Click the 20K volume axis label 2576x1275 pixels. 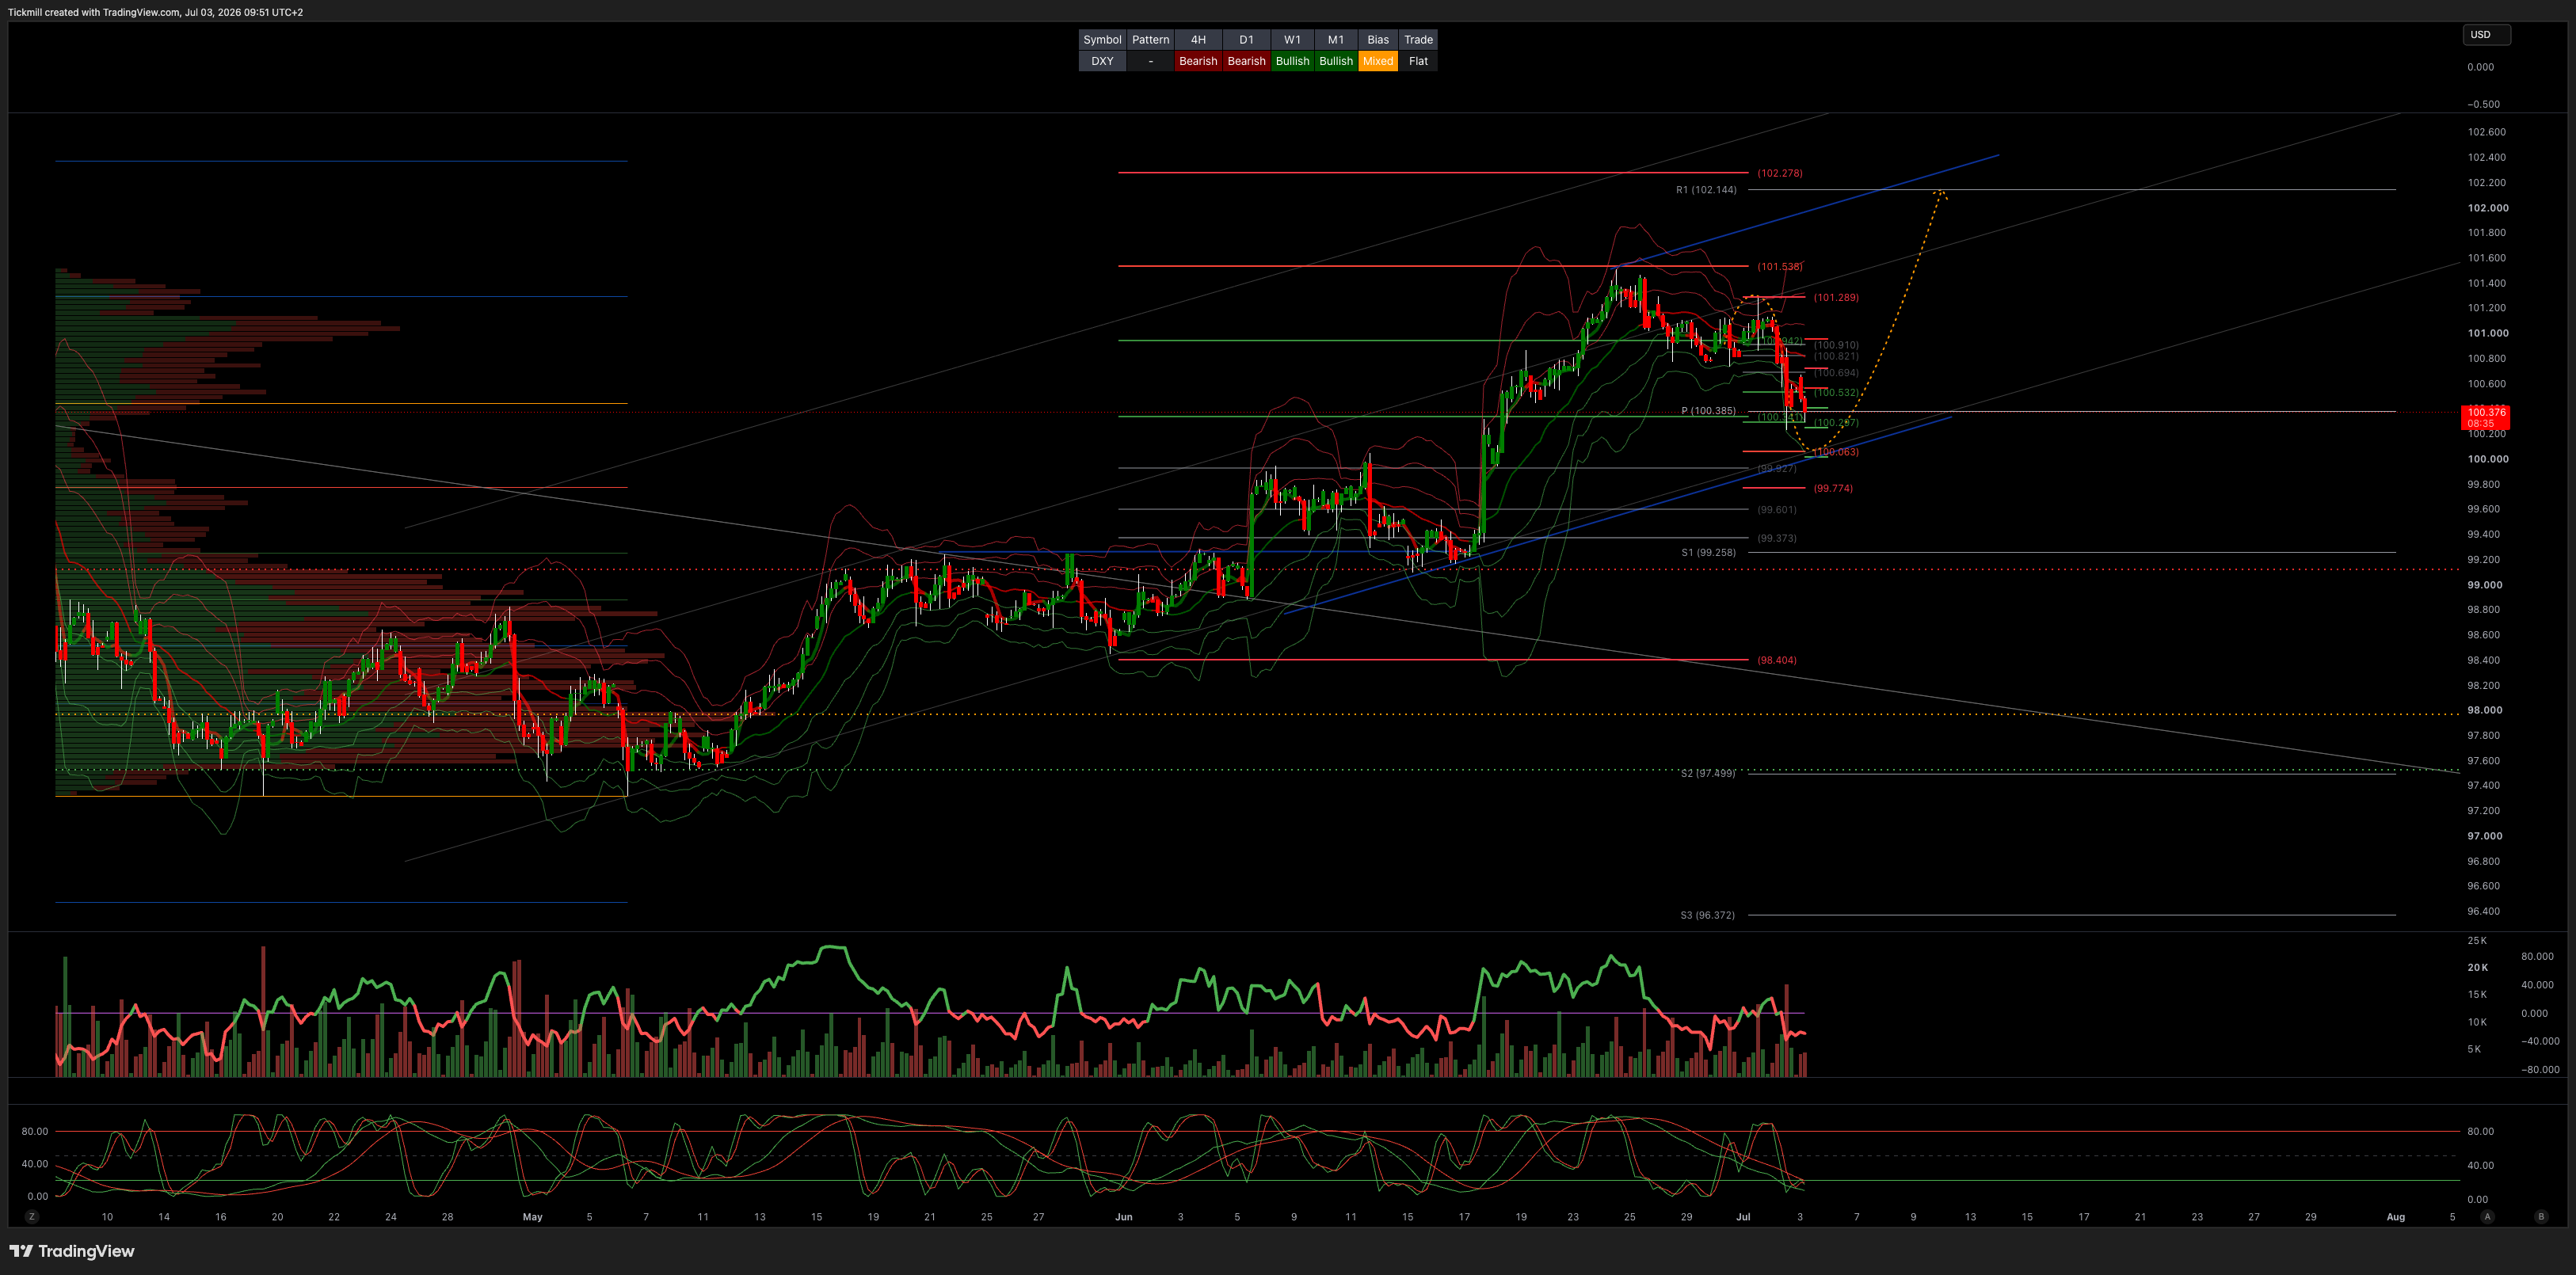[x=2477, y=967]
